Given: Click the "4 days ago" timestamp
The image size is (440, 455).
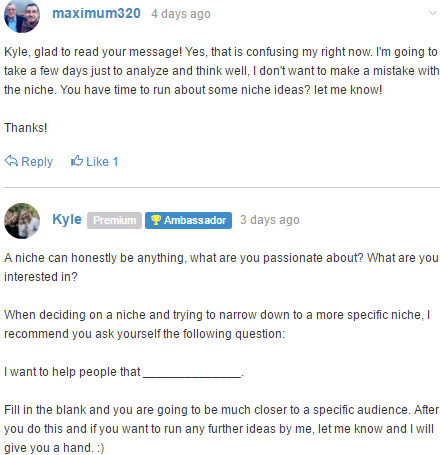Looking at the screenshot, I should click(x=181, y=14).
